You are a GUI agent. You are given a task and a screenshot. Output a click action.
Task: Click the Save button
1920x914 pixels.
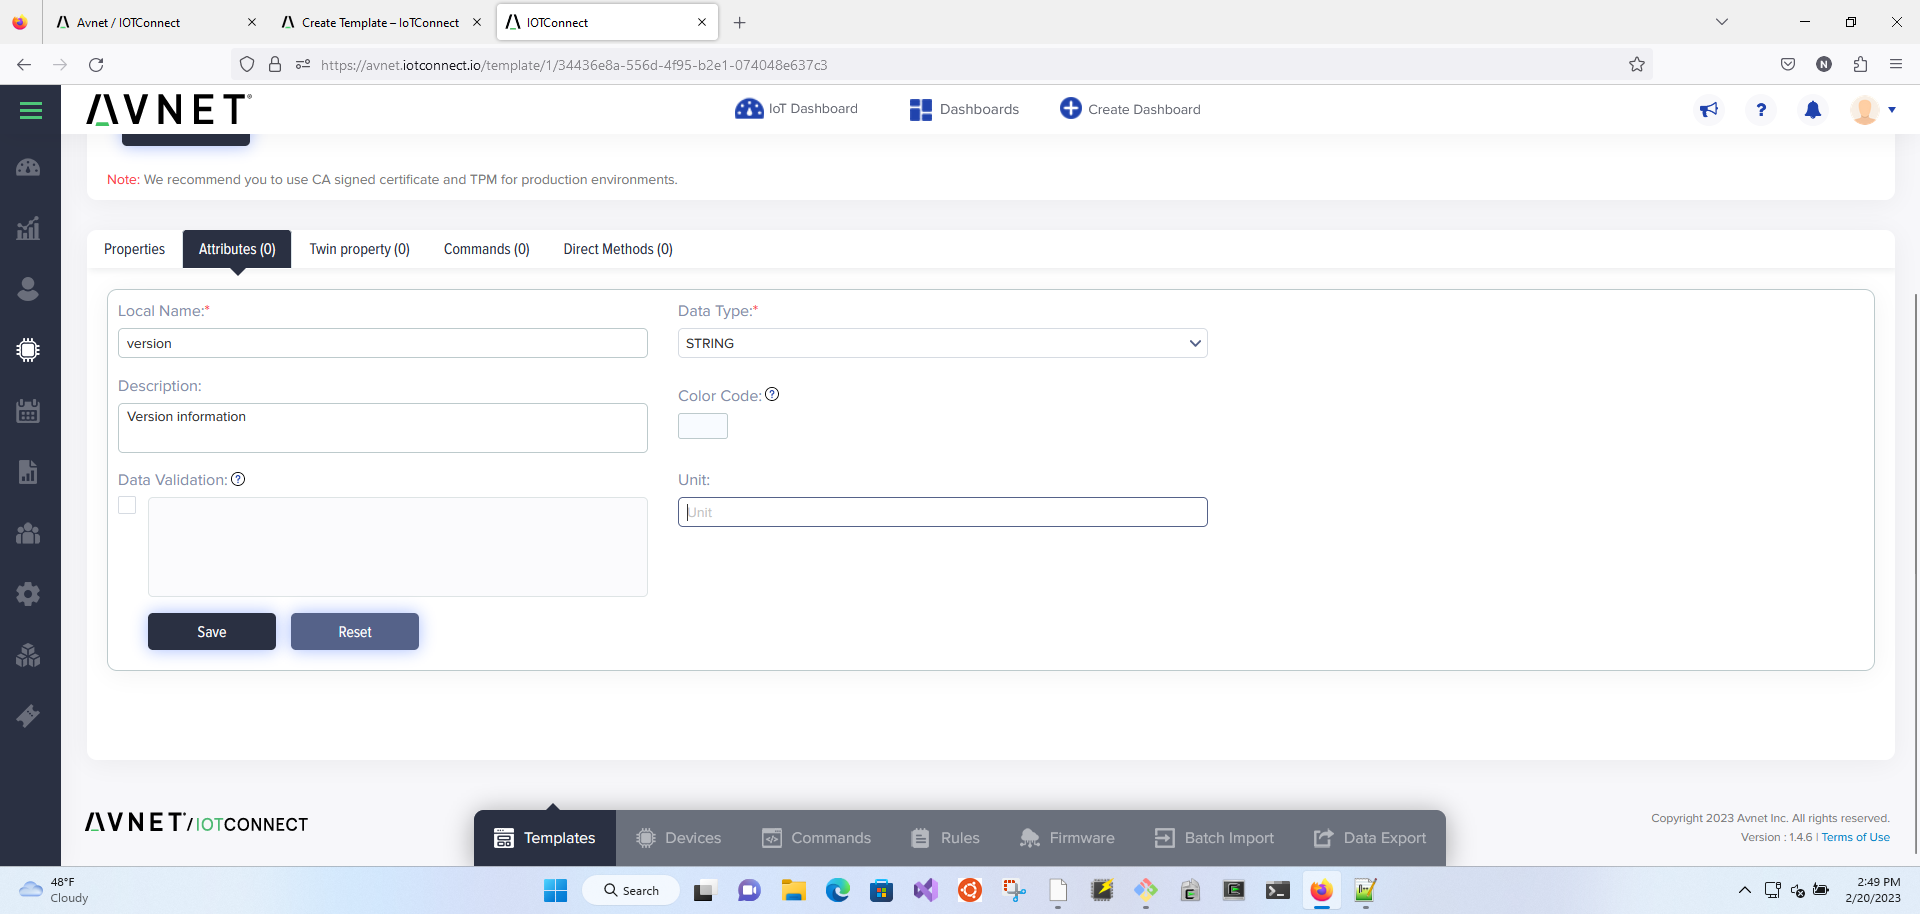coord(212,632)
